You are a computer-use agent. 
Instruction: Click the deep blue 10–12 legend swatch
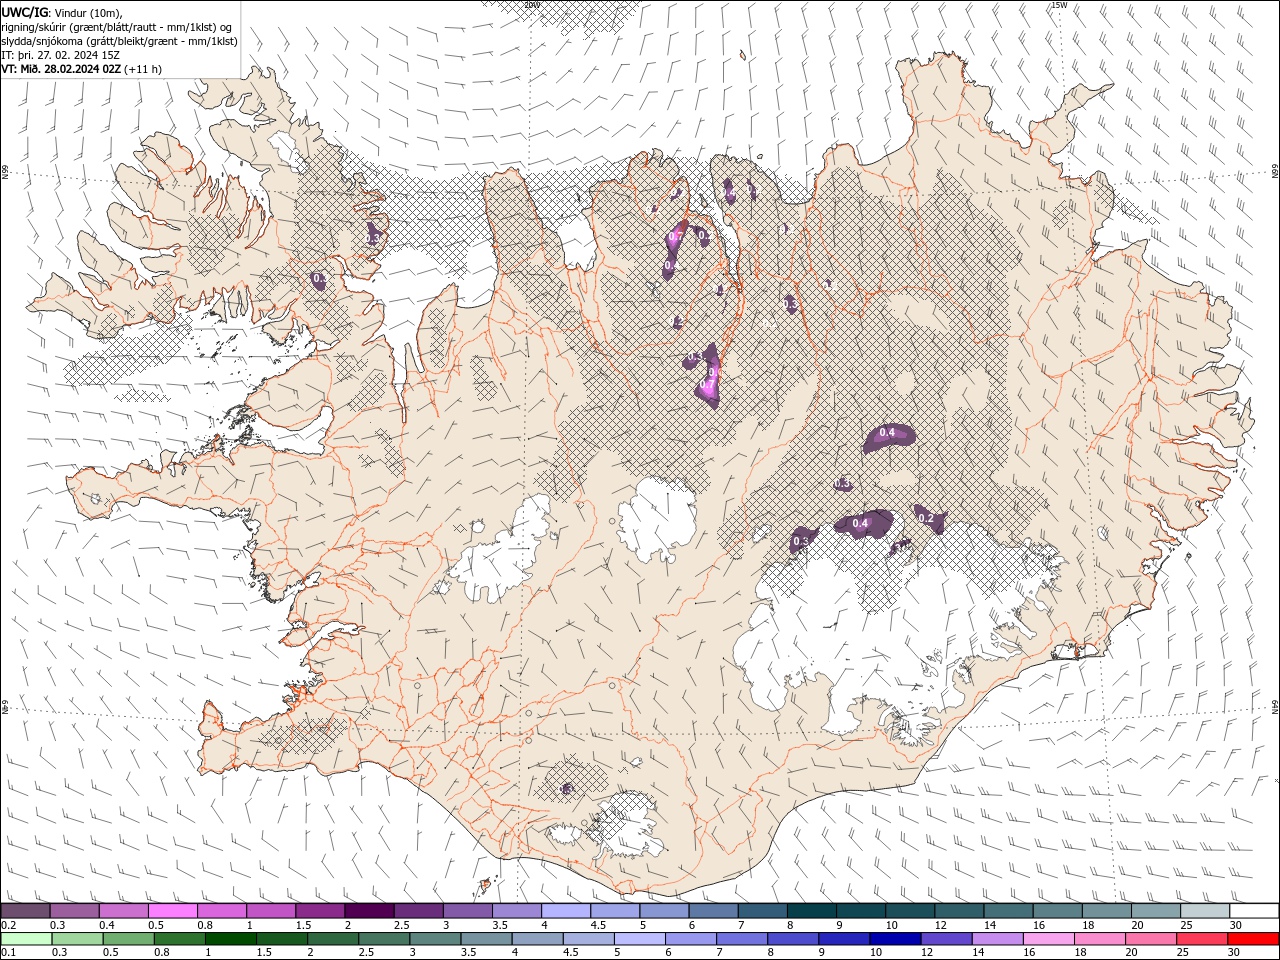point(894,939)
